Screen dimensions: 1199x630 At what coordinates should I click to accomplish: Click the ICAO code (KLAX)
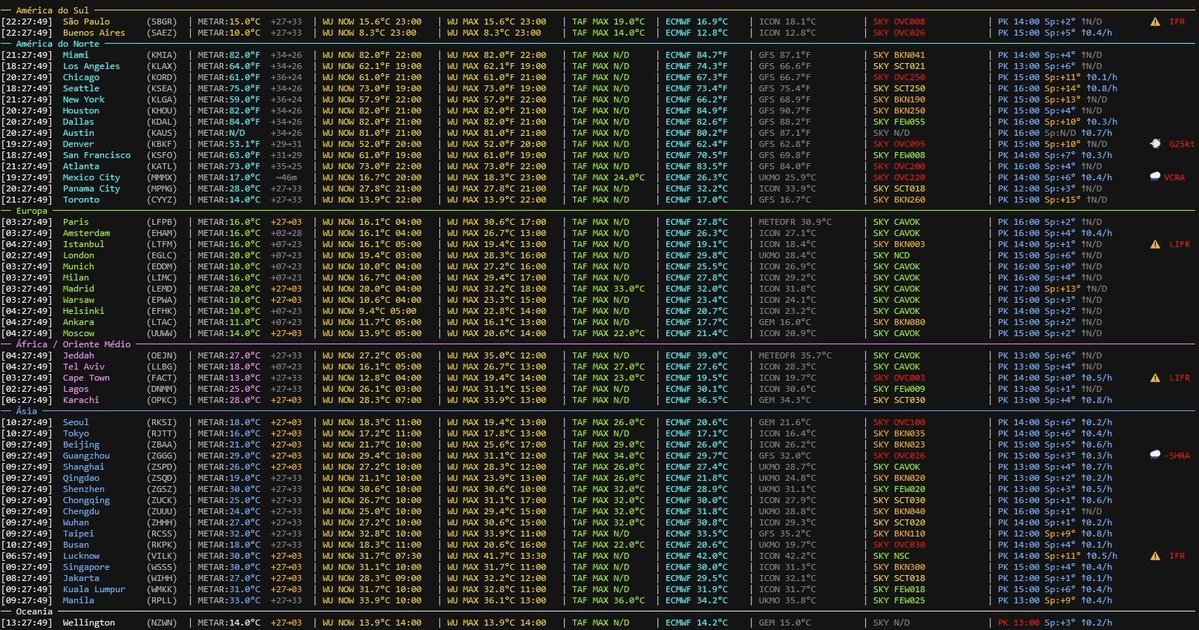161,67
